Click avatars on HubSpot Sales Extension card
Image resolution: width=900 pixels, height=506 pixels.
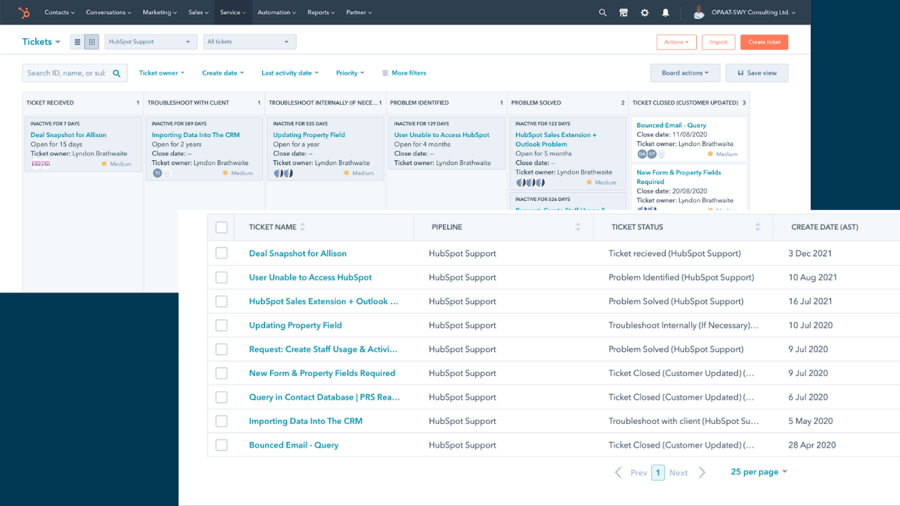click(530, 182)
